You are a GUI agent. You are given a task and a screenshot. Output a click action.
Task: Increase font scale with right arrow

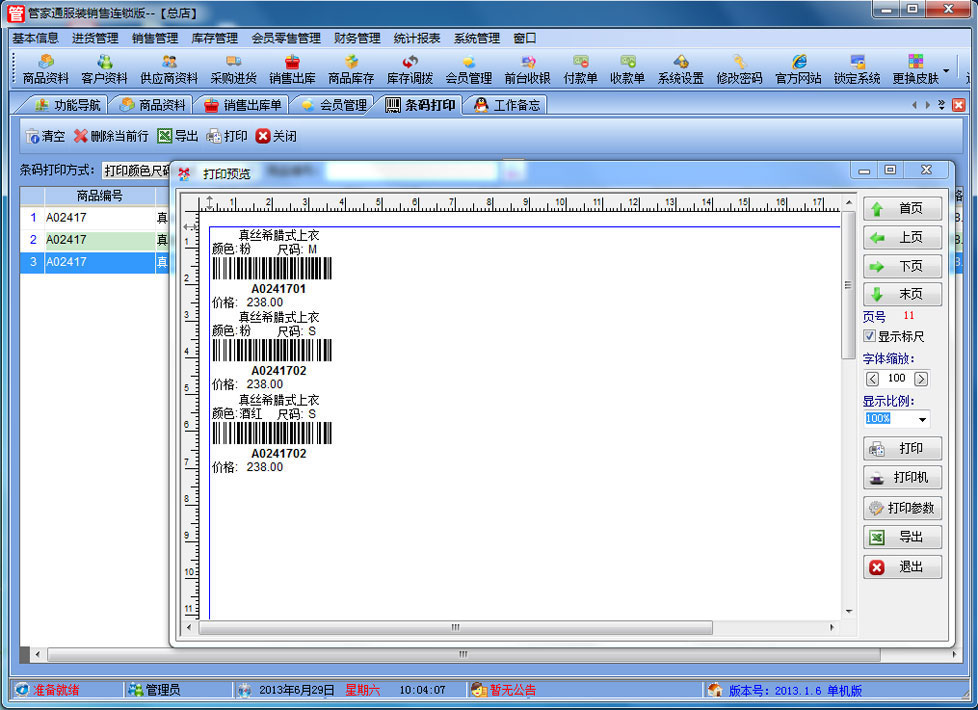click(x=921, y=379)
